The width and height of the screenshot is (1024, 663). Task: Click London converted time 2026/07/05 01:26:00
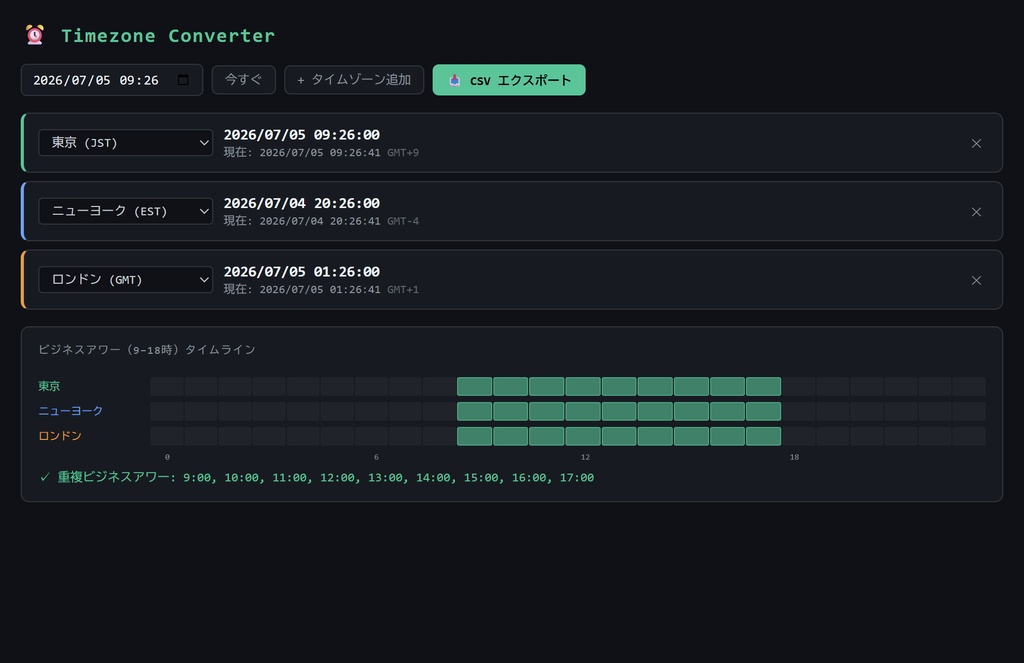[x=302, y=272]
